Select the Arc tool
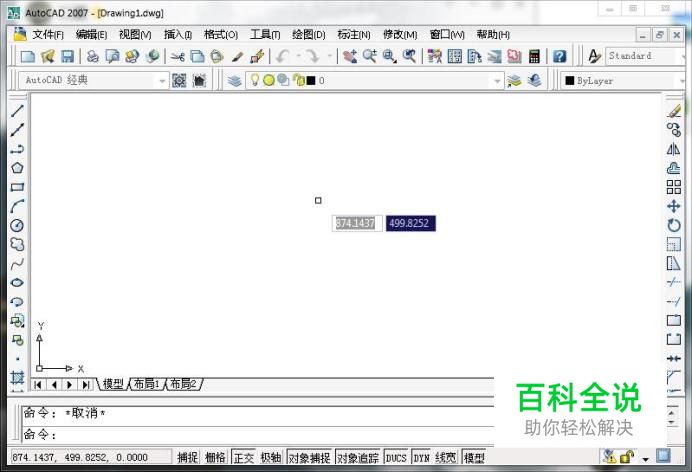692x472 pixels. point(17,206)
